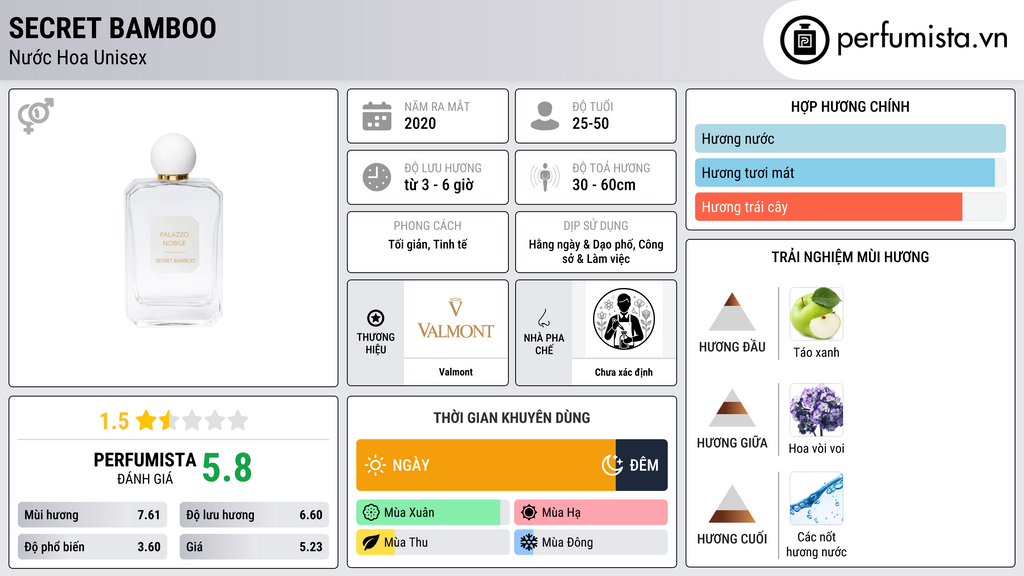The image size is (1024, 576).
Task: Click the launch year 2020 value
Action: 420,123
